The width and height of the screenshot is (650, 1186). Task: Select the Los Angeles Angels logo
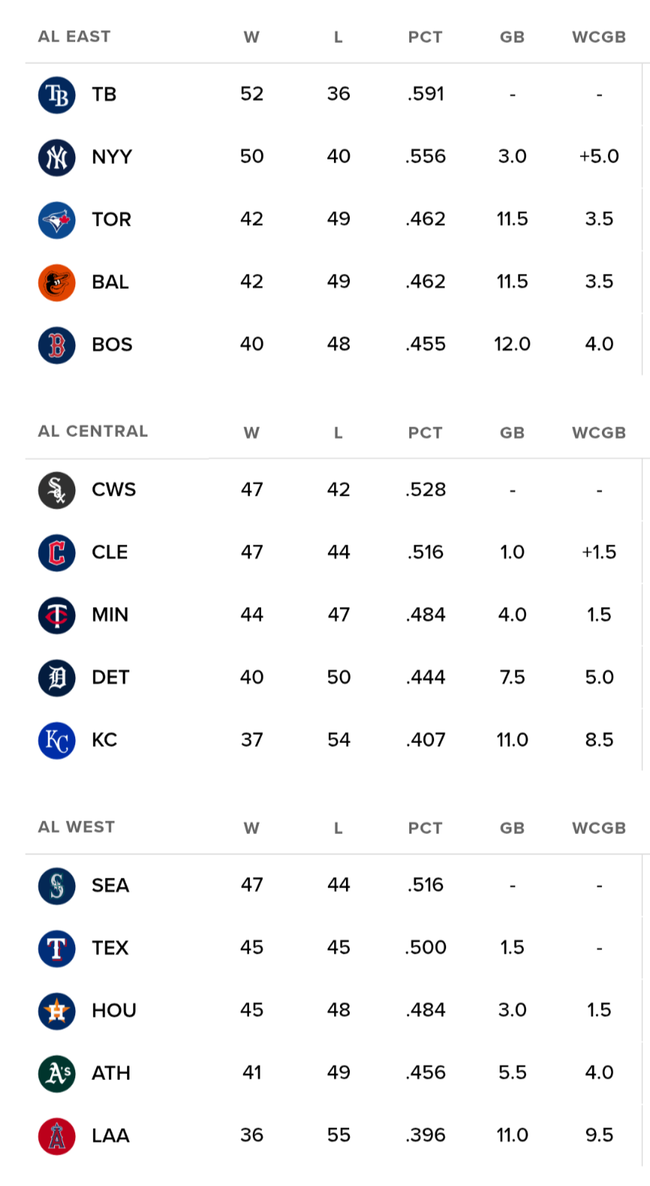tap(57, 1136)
